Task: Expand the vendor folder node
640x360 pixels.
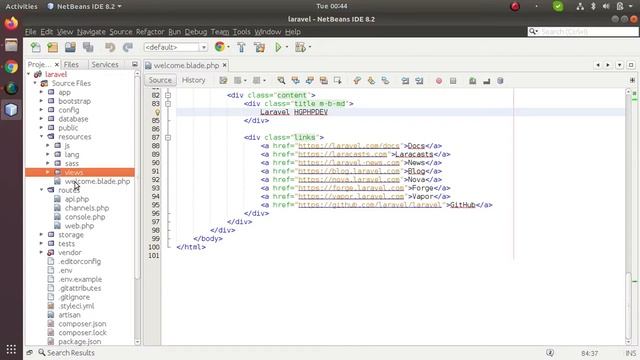Action: click(x=41, y=252)
